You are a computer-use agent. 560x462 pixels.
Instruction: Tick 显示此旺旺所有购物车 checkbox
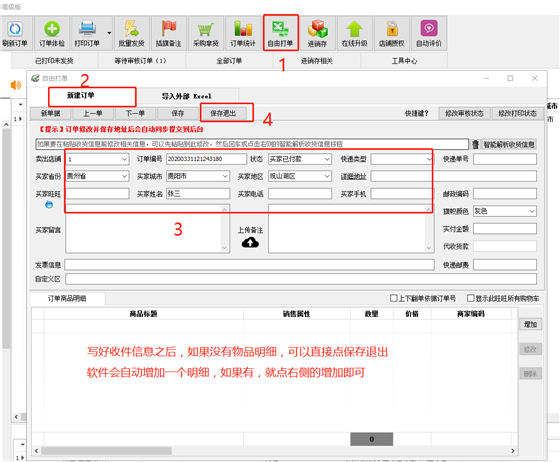click(471, 298)
